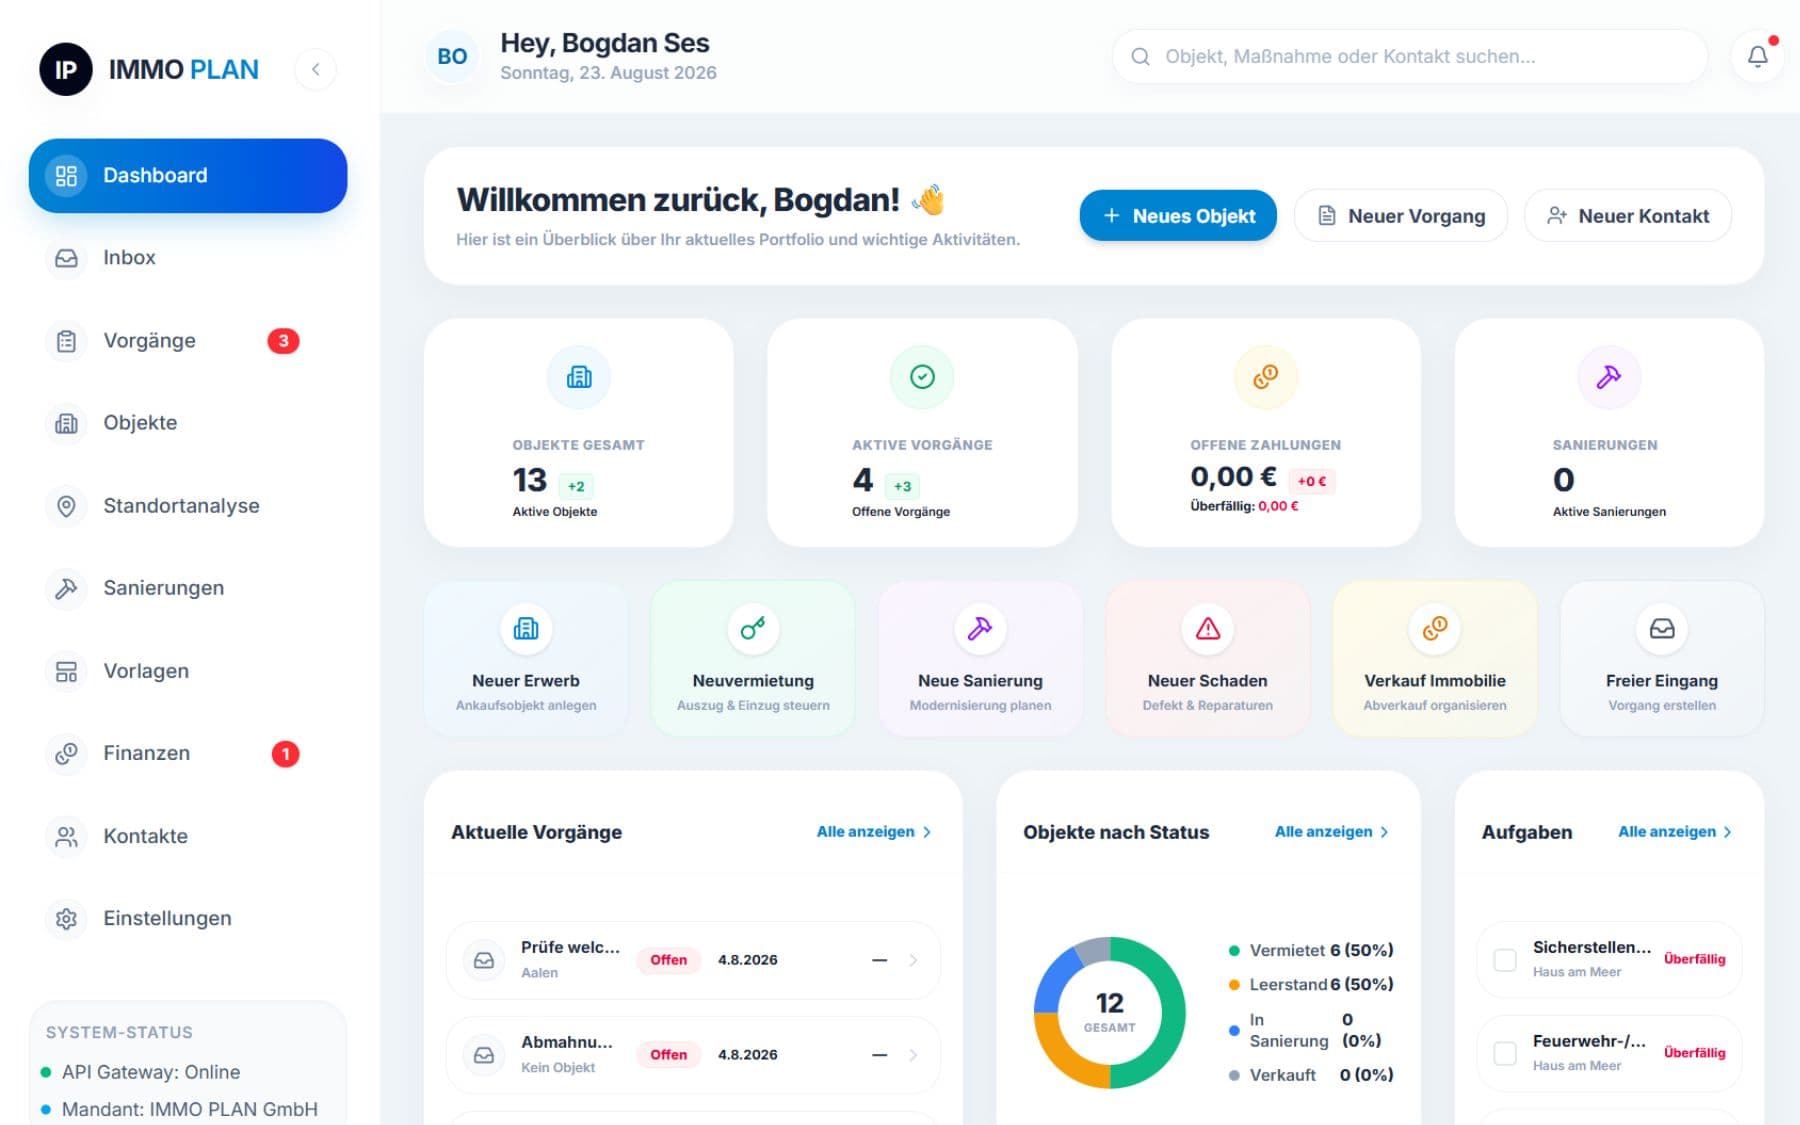Click the Kontakte people icon
Viewport: 1800px width, 1125px height.
tap(66, 836)
